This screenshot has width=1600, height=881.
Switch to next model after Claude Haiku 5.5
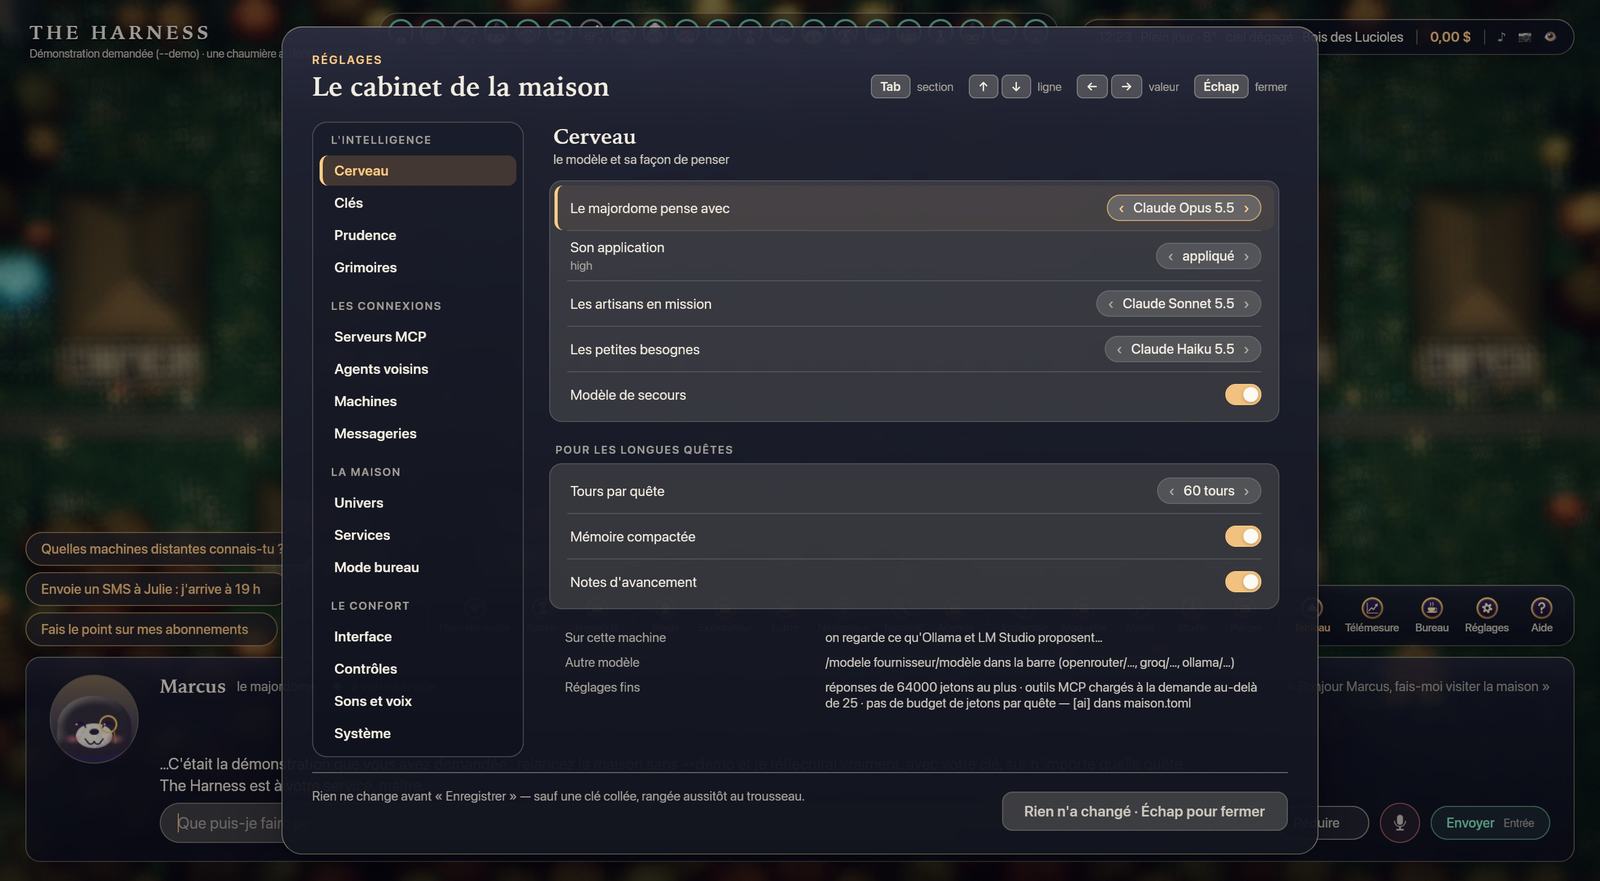[x=1246, y=349]
